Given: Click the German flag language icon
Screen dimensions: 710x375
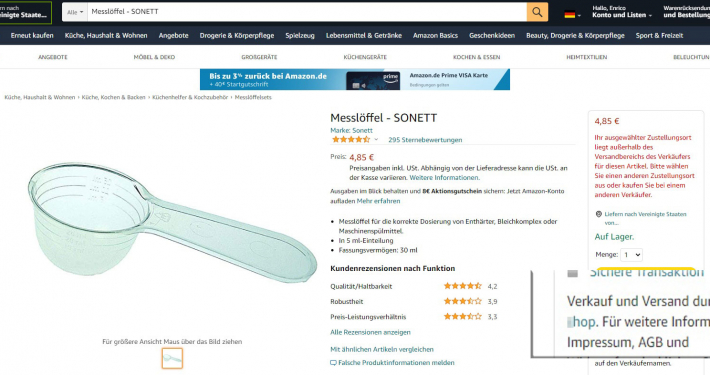Looking at the screenshot, I should click(570, 14).
